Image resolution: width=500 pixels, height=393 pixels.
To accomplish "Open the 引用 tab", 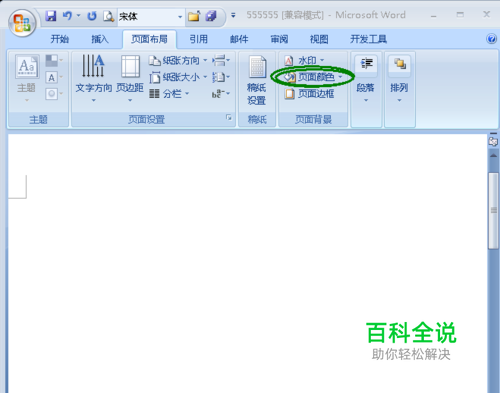I will (199, 39).
